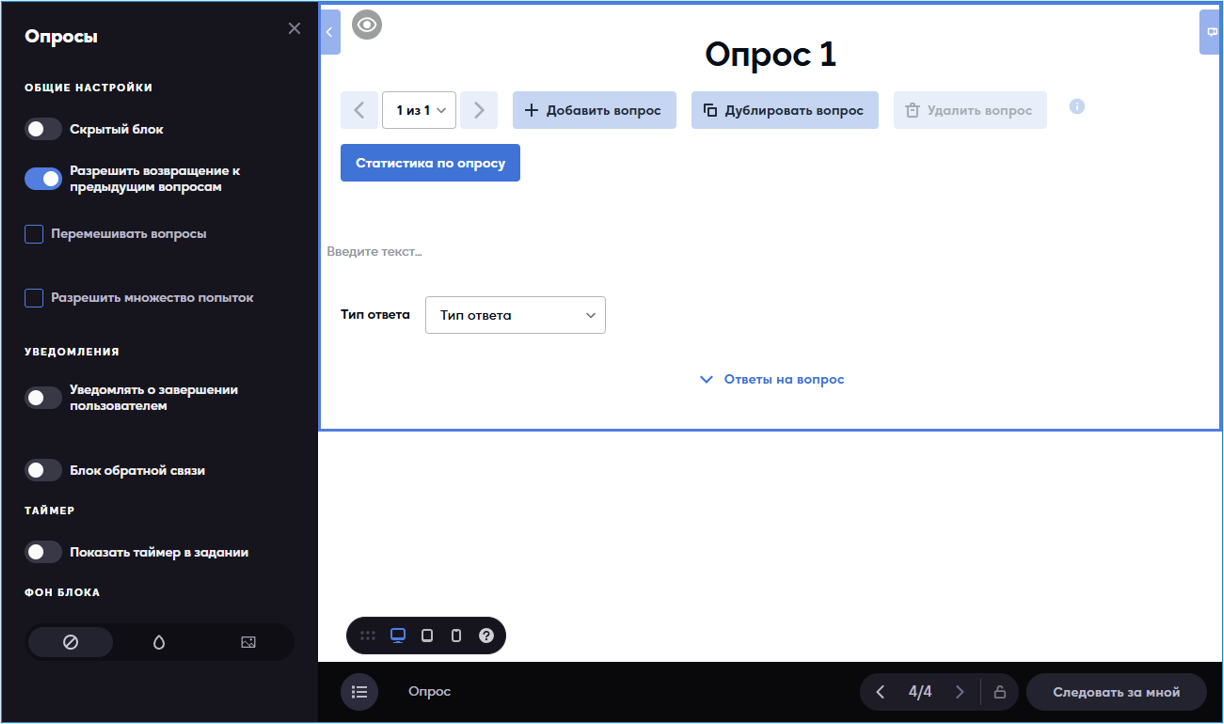Screen dimensions: 1224x724
Task: Open Статистика по опросу
Action: click(x=430, y=163)
